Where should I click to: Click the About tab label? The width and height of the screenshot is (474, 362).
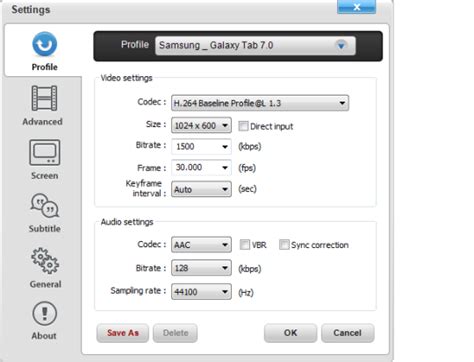click(x=44, y=336)
